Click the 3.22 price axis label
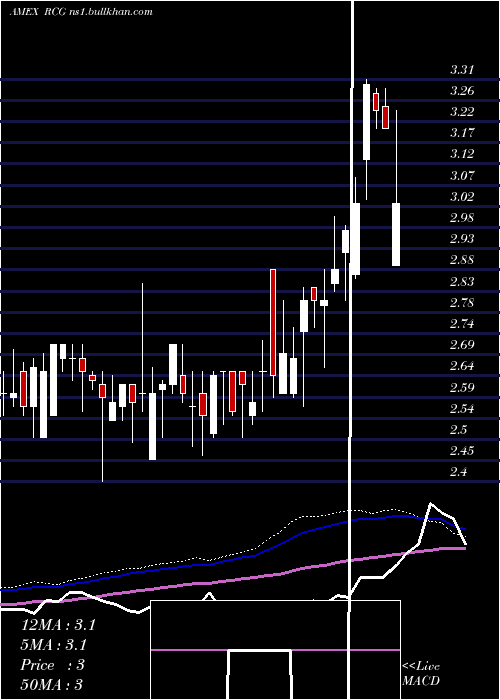The height and width of the screenshot is (700, 500). point(462,112)
